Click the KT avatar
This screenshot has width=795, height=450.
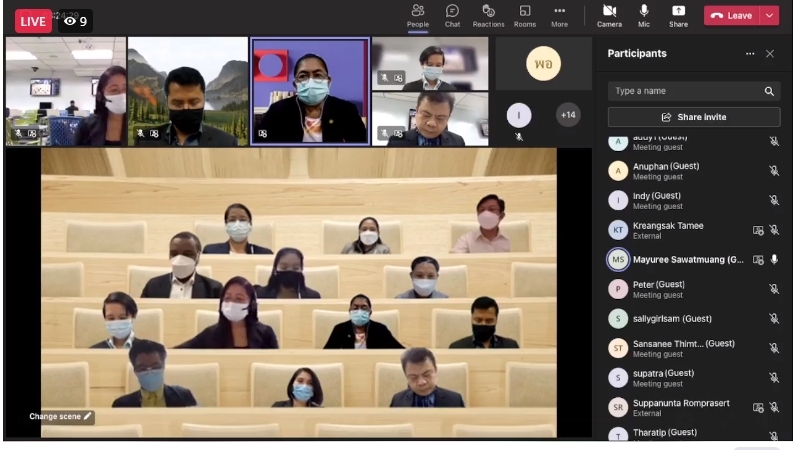618,230
